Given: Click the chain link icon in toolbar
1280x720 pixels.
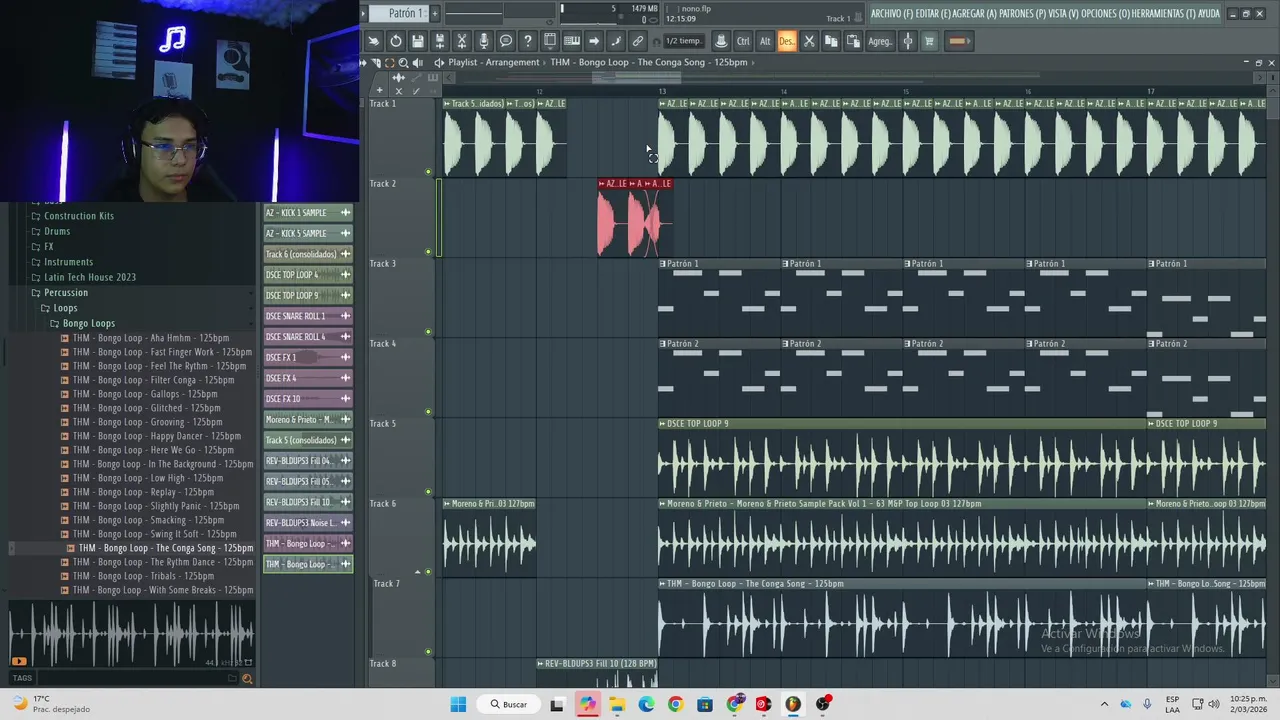Looking at the screenshot, I should pyautogui.click(x=638, y=41).
